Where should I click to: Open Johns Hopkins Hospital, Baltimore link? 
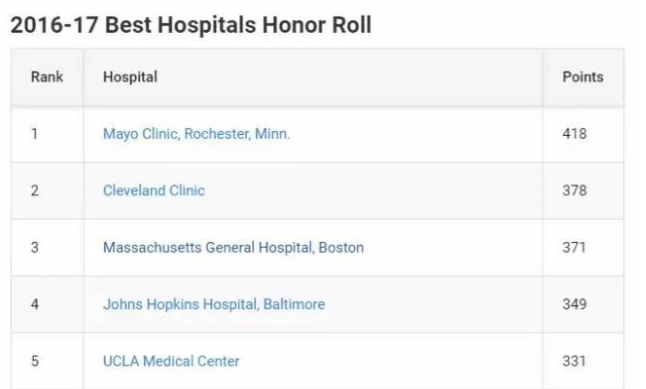click(x=214, y=304)
